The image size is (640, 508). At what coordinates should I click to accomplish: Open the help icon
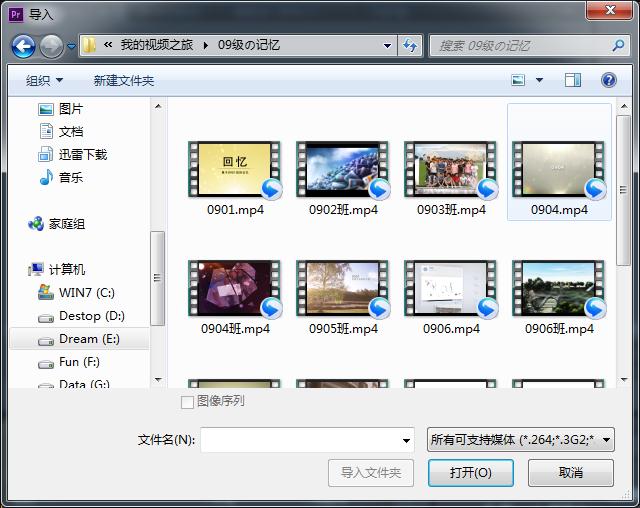(608, 80)
